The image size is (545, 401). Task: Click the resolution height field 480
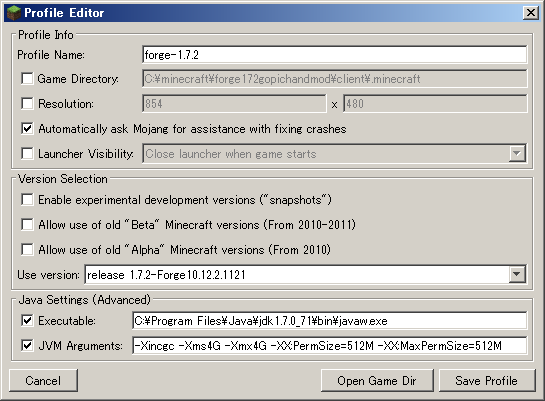click(x=435, y=104)
